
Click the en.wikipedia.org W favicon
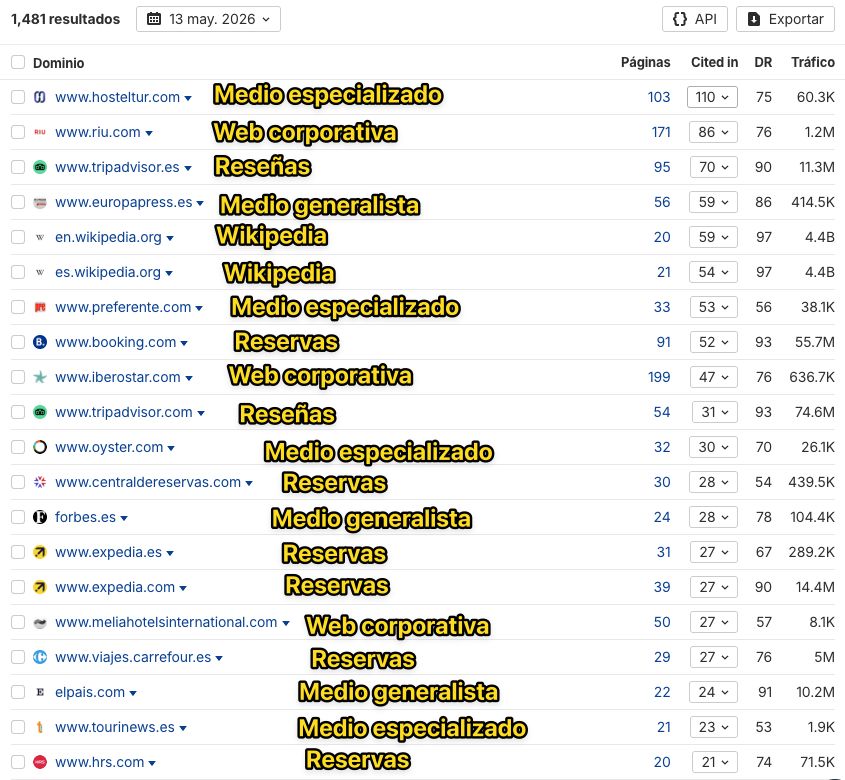tap(40, 237)
